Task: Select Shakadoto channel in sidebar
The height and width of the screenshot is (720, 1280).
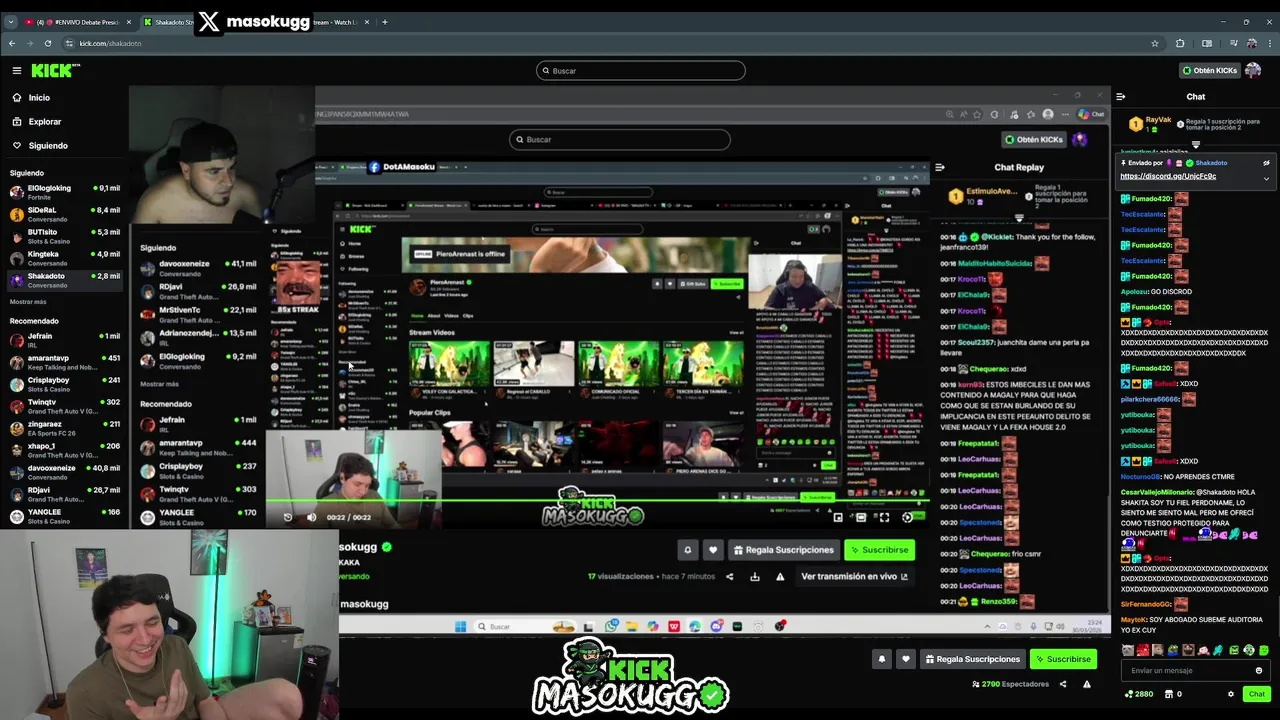Action: [x=64, y=280]
